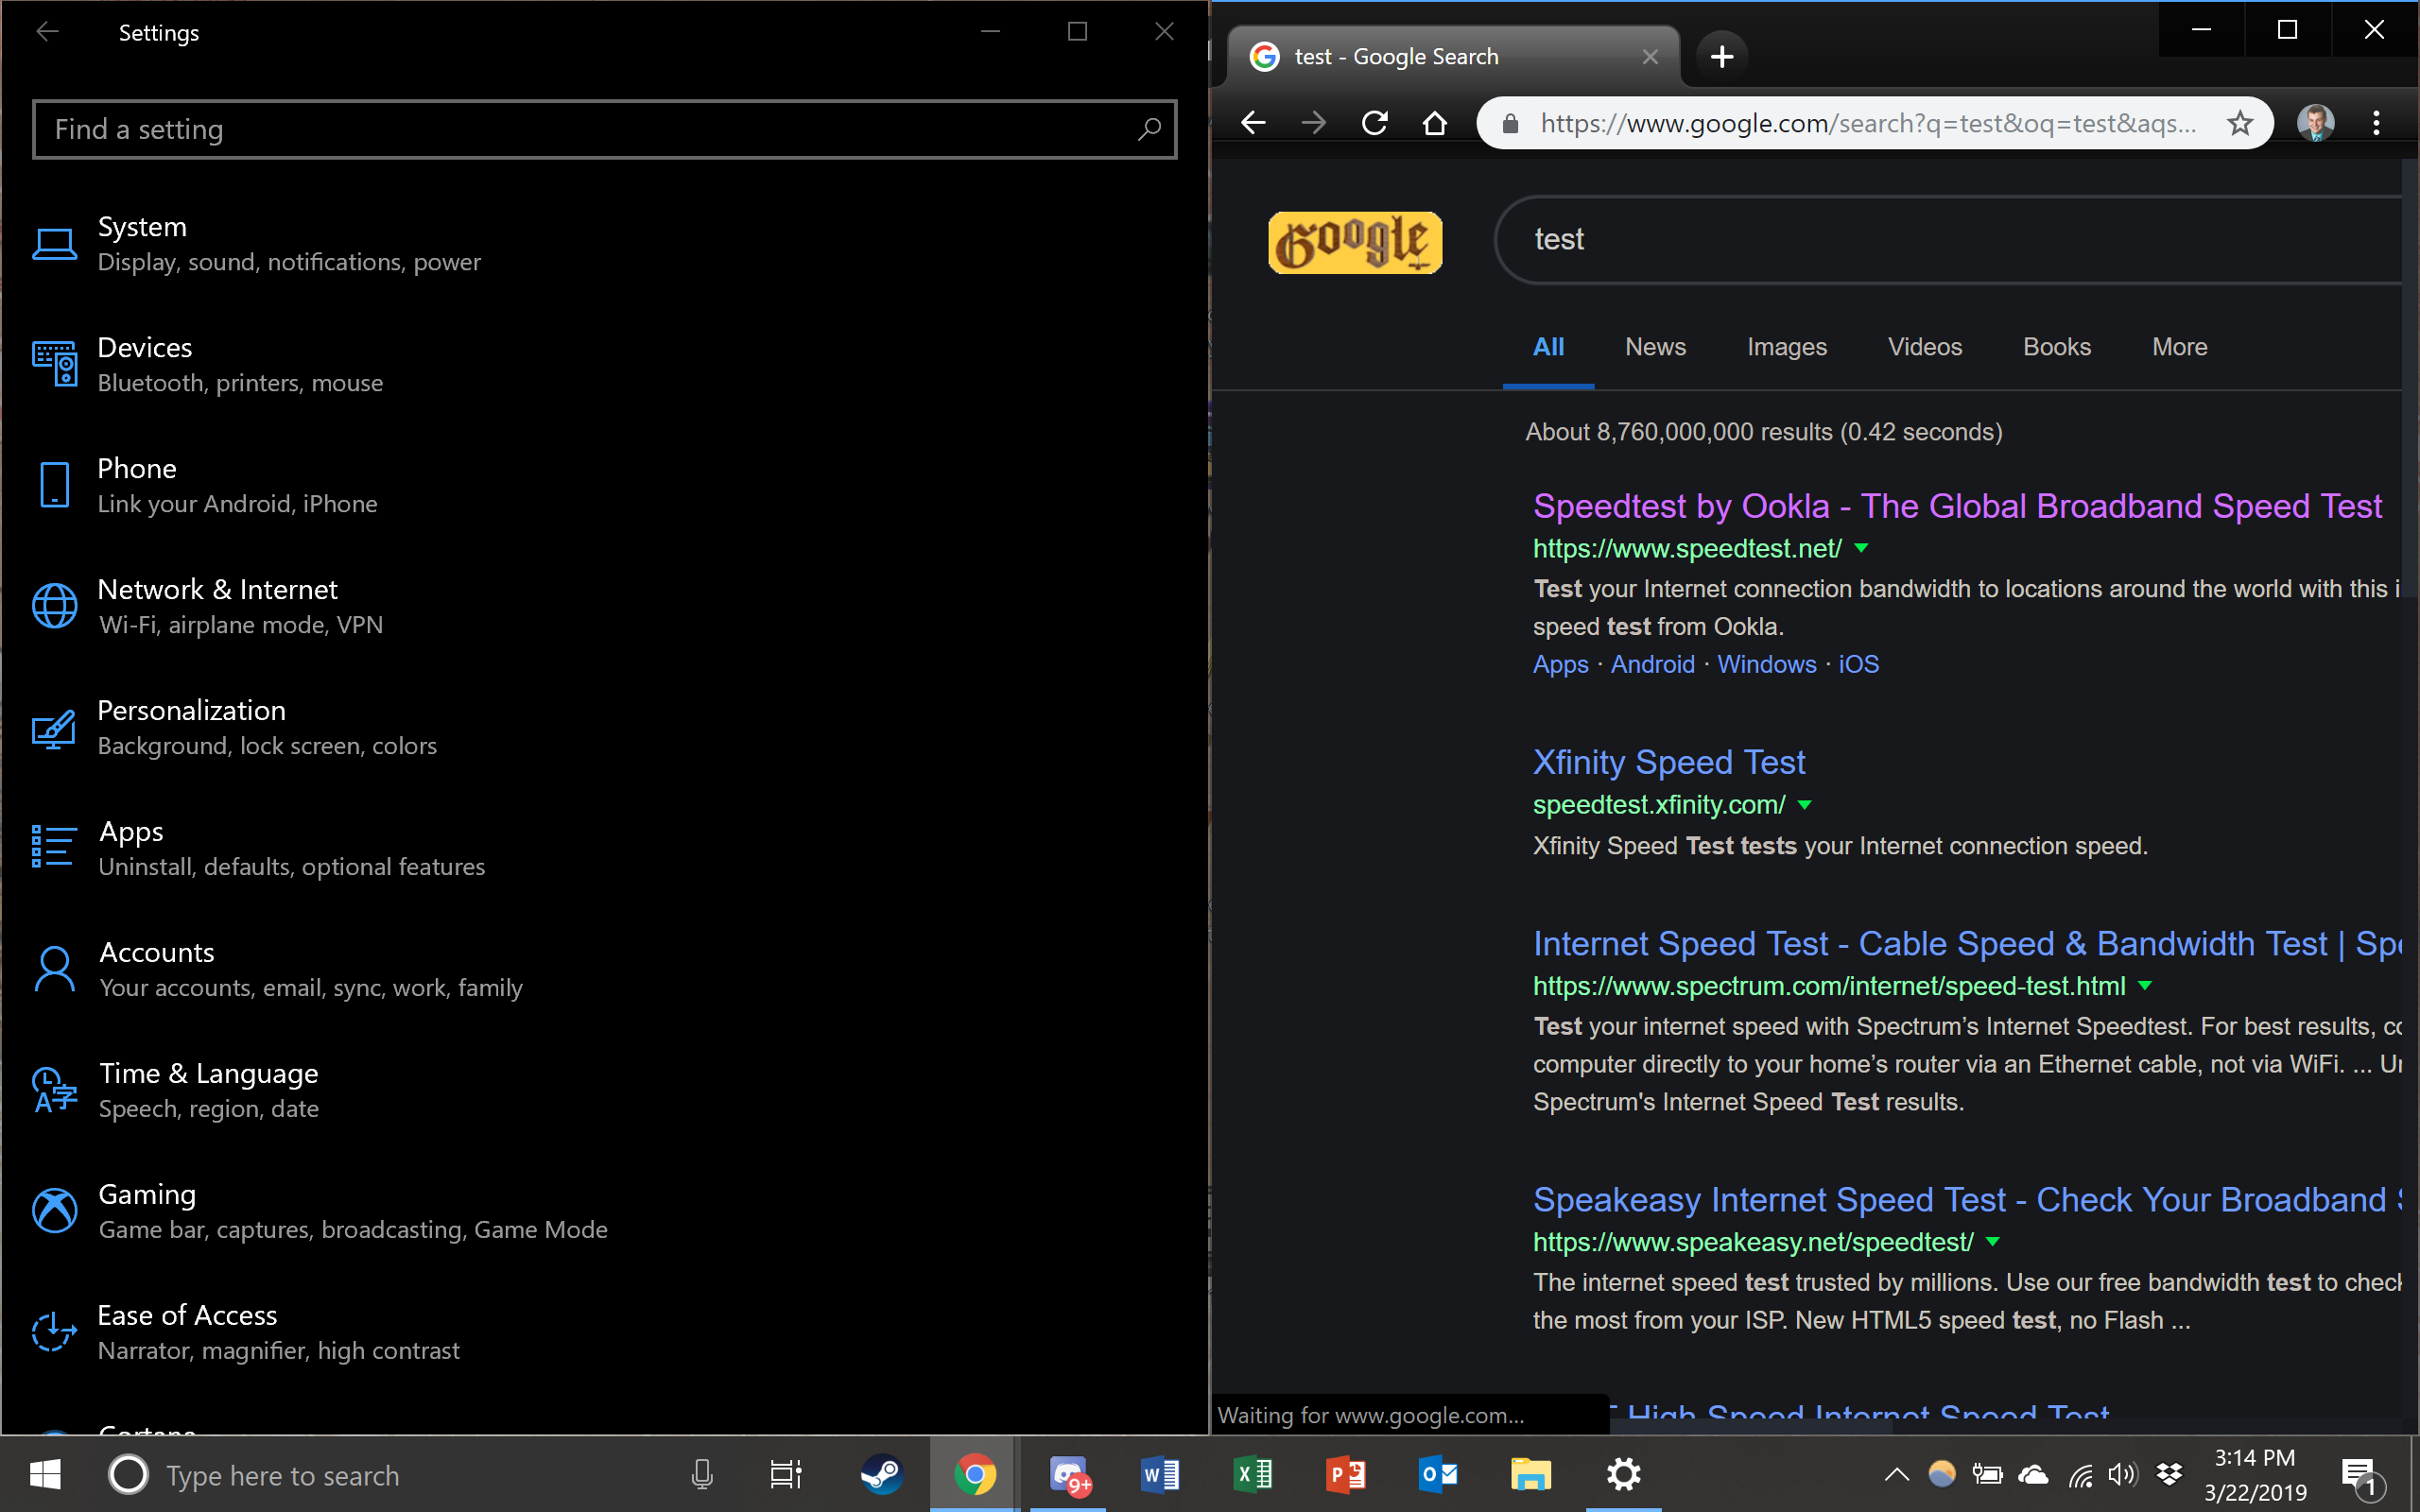
Task: Open Speakeasy Internet Speed Test result
Action: [x=1967, y=1199]
